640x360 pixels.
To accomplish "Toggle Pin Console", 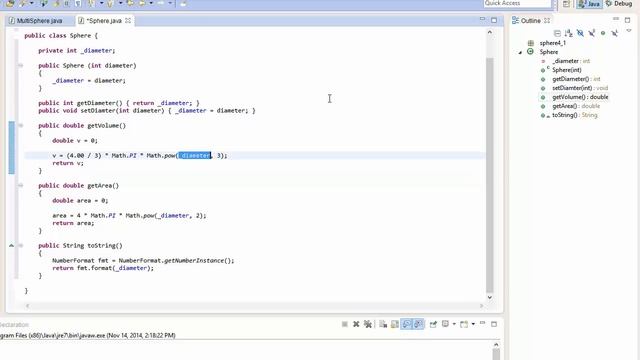I will pyautogui.click(x=433, y=324).
